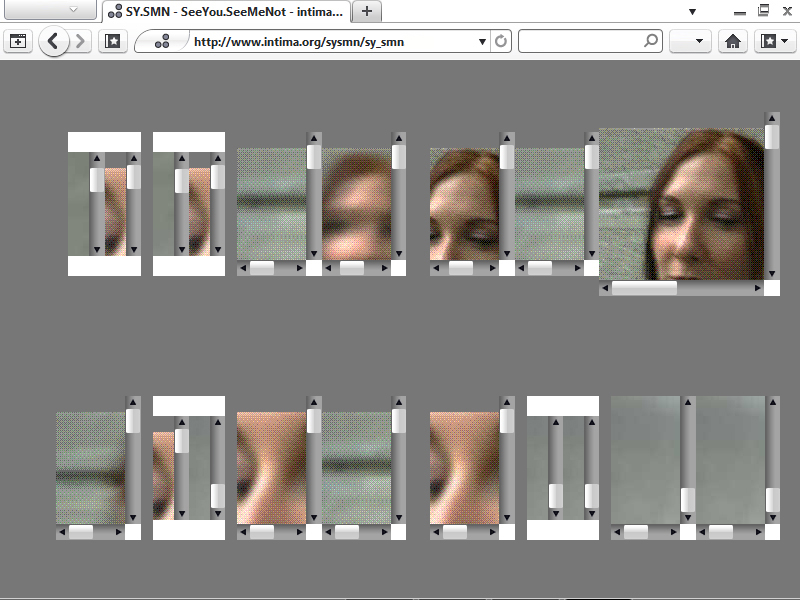Reload the page with the refresh icon
Screen dimensions: 800x600
[x=501, y=42]
